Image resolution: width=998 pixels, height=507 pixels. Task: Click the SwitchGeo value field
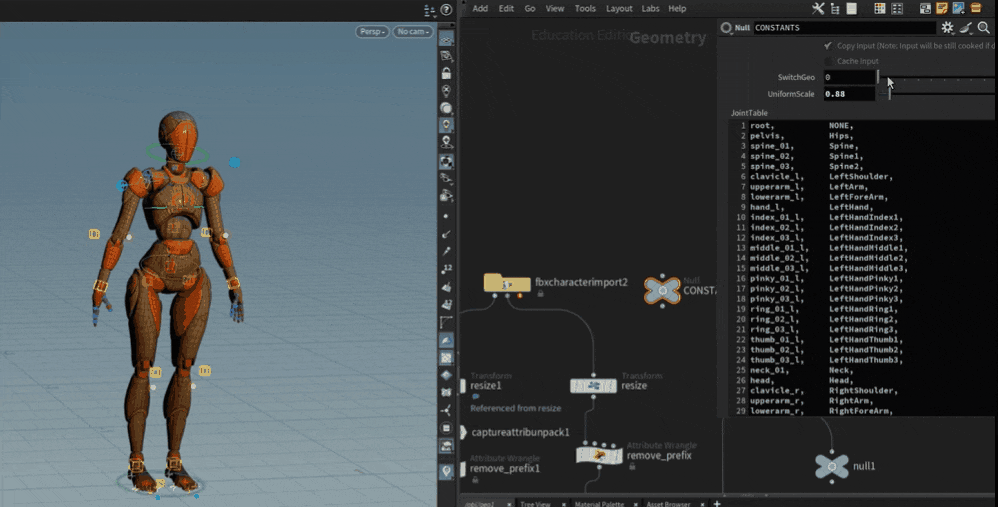point(849,77)
